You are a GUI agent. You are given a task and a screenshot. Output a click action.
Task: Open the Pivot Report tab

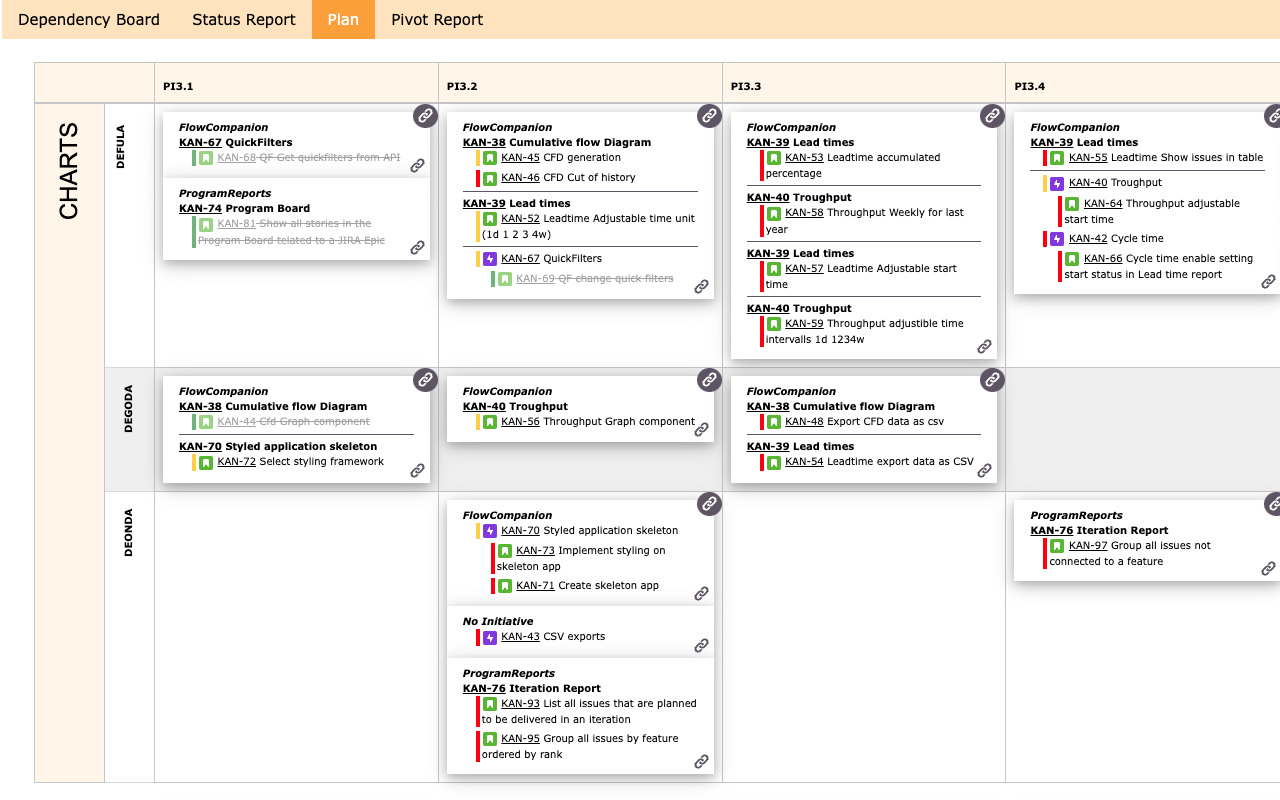pos(435,19)
